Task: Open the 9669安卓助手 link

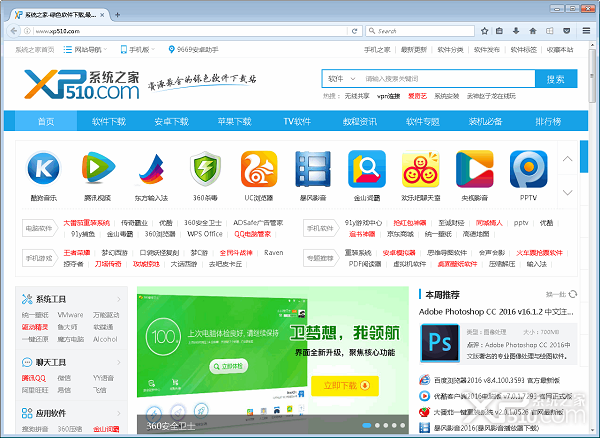Action: [x=193, y=49]
